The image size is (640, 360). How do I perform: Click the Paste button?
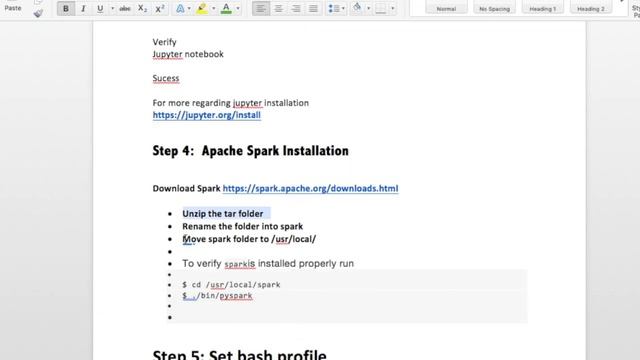[x=13, y=7]
